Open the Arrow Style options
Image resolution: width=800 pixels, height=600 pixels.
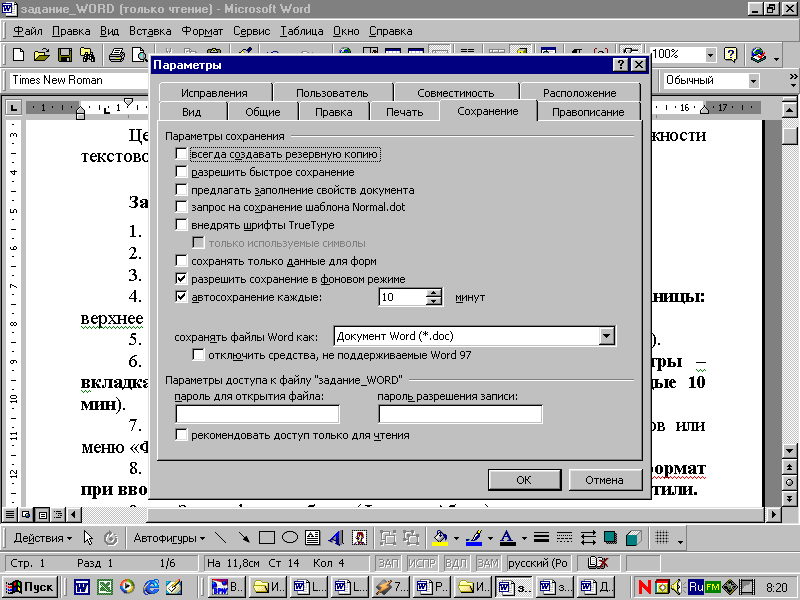588,537
